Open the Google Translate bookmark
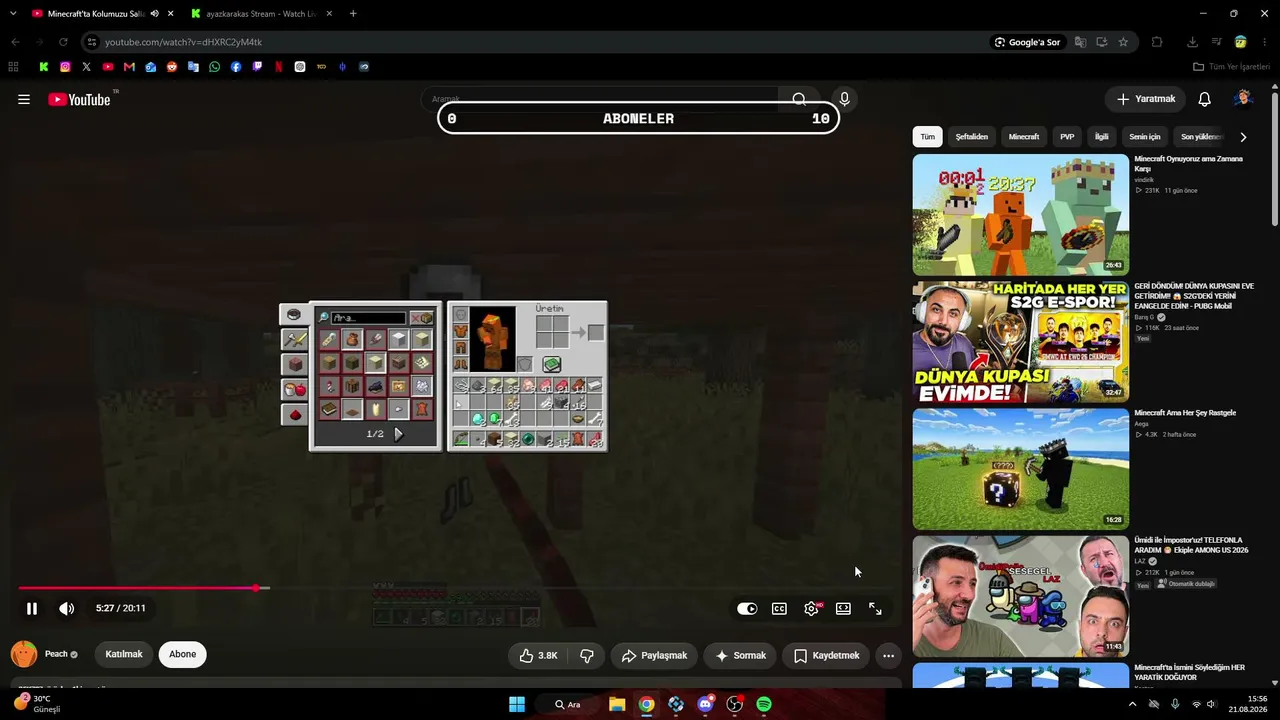1280x720 pixels. click(x=193, y=67)
